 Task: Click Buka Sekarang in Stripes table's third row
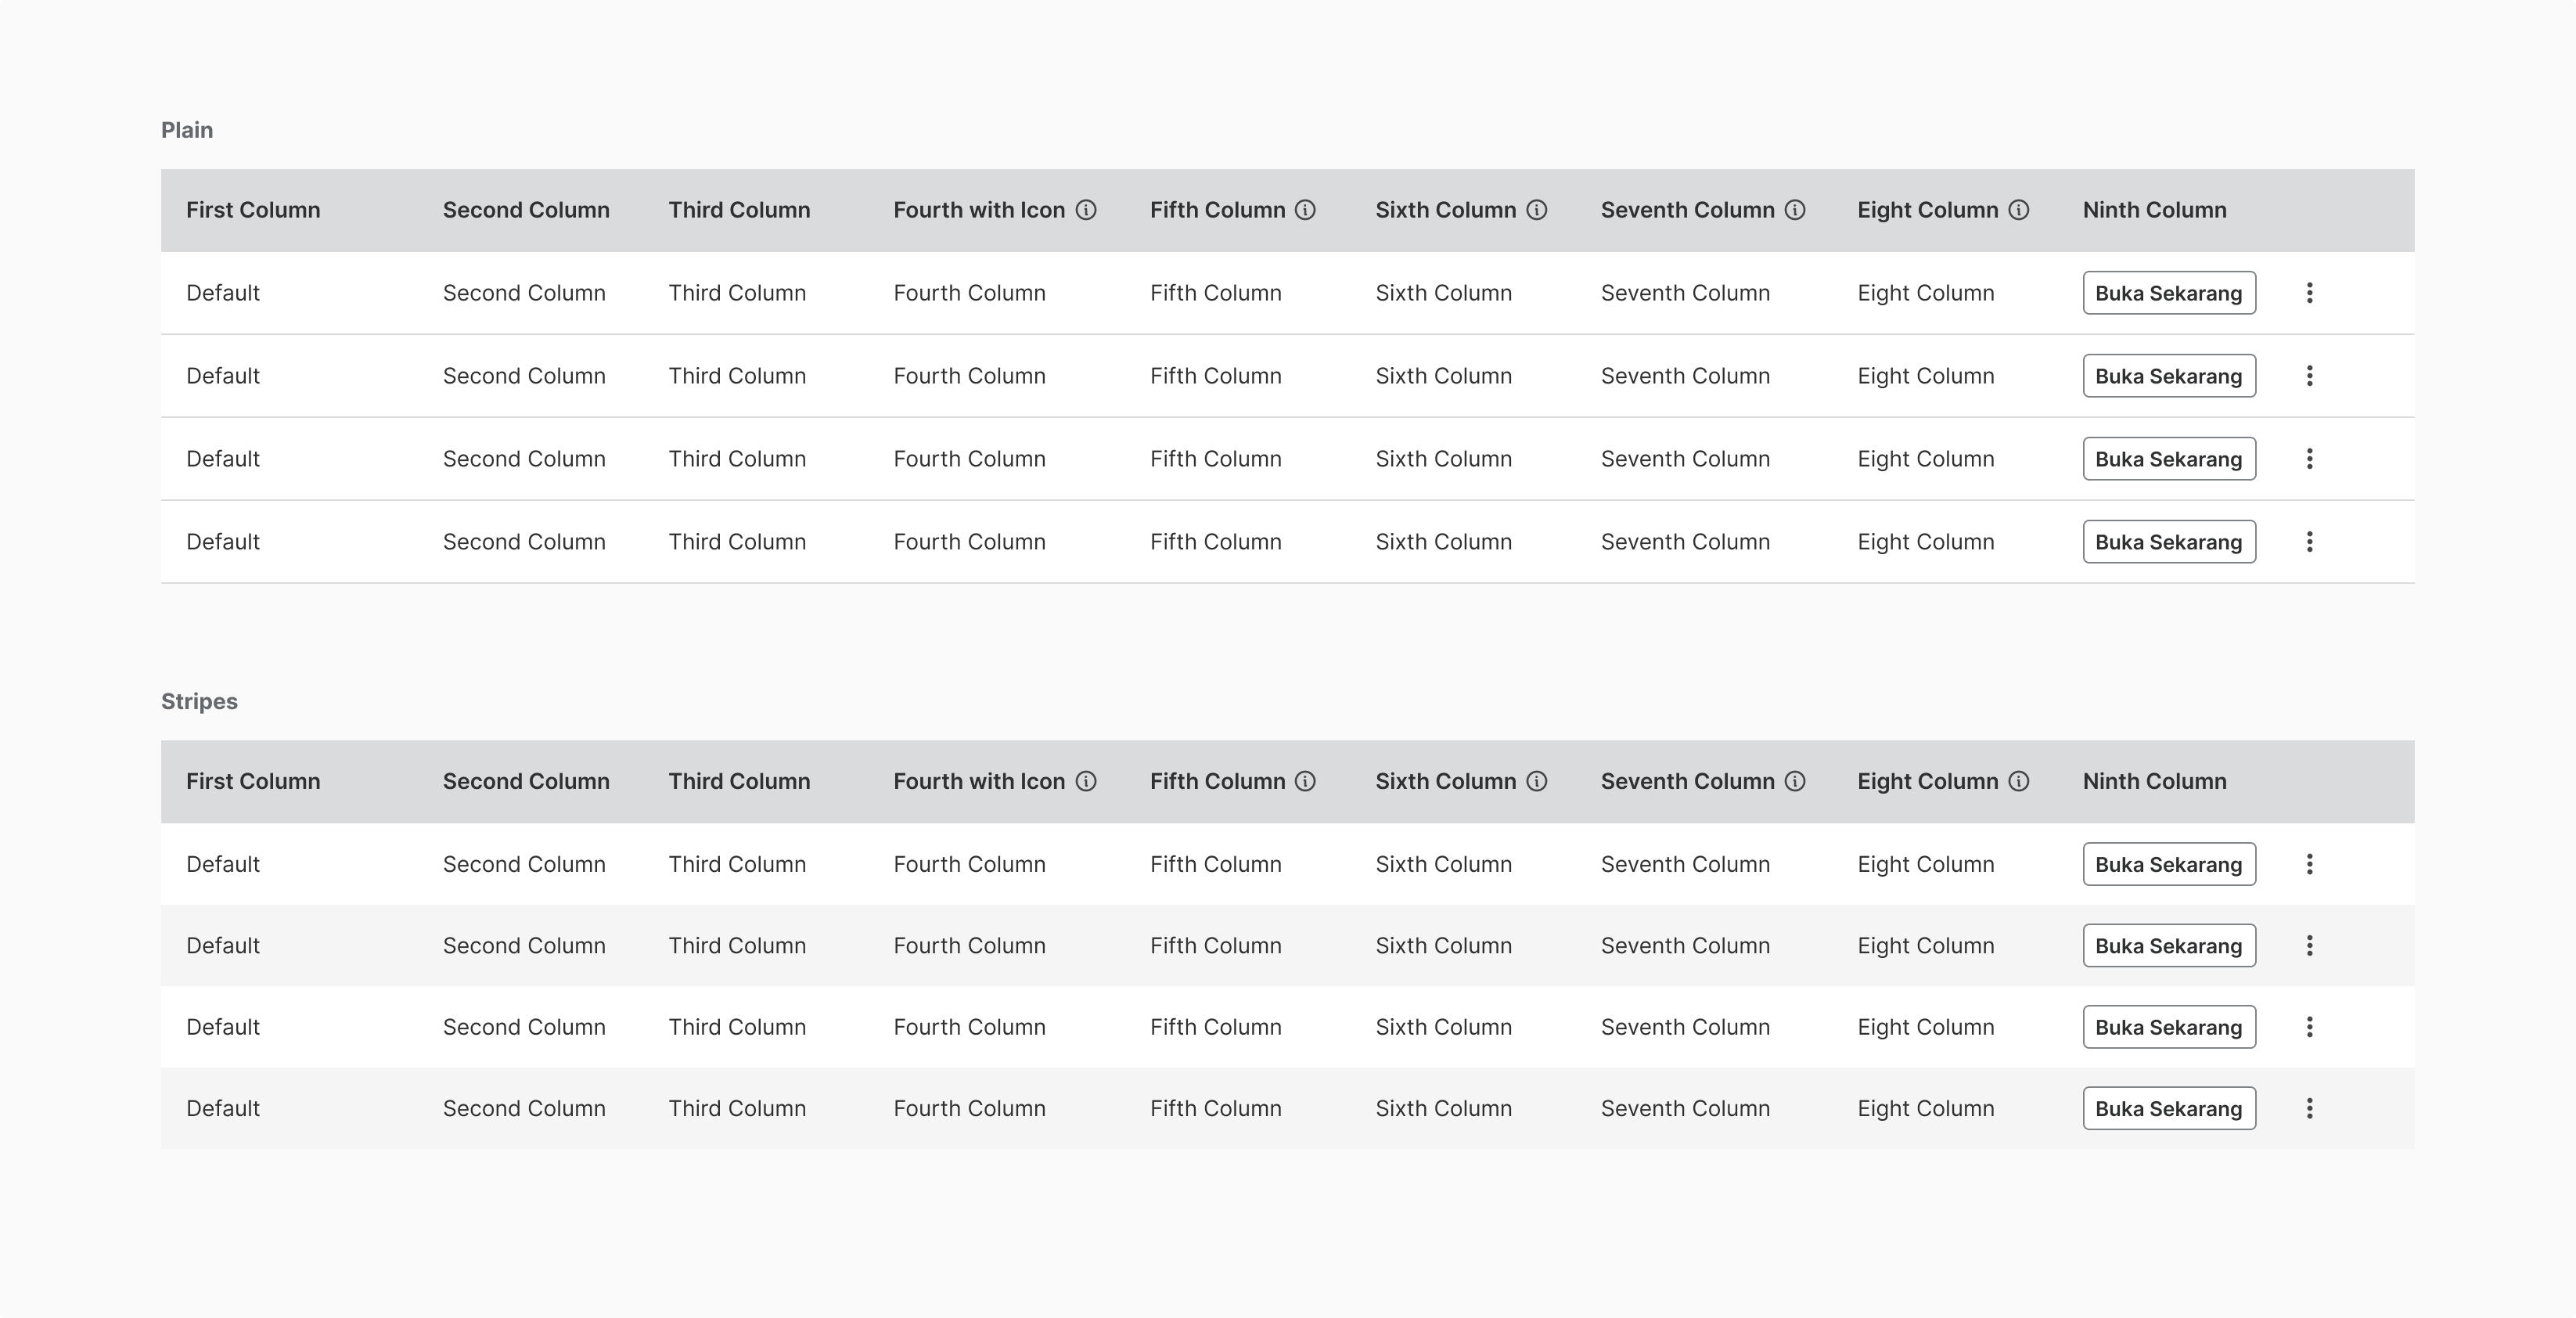pyautogui.click(x=2169, y=1027)
